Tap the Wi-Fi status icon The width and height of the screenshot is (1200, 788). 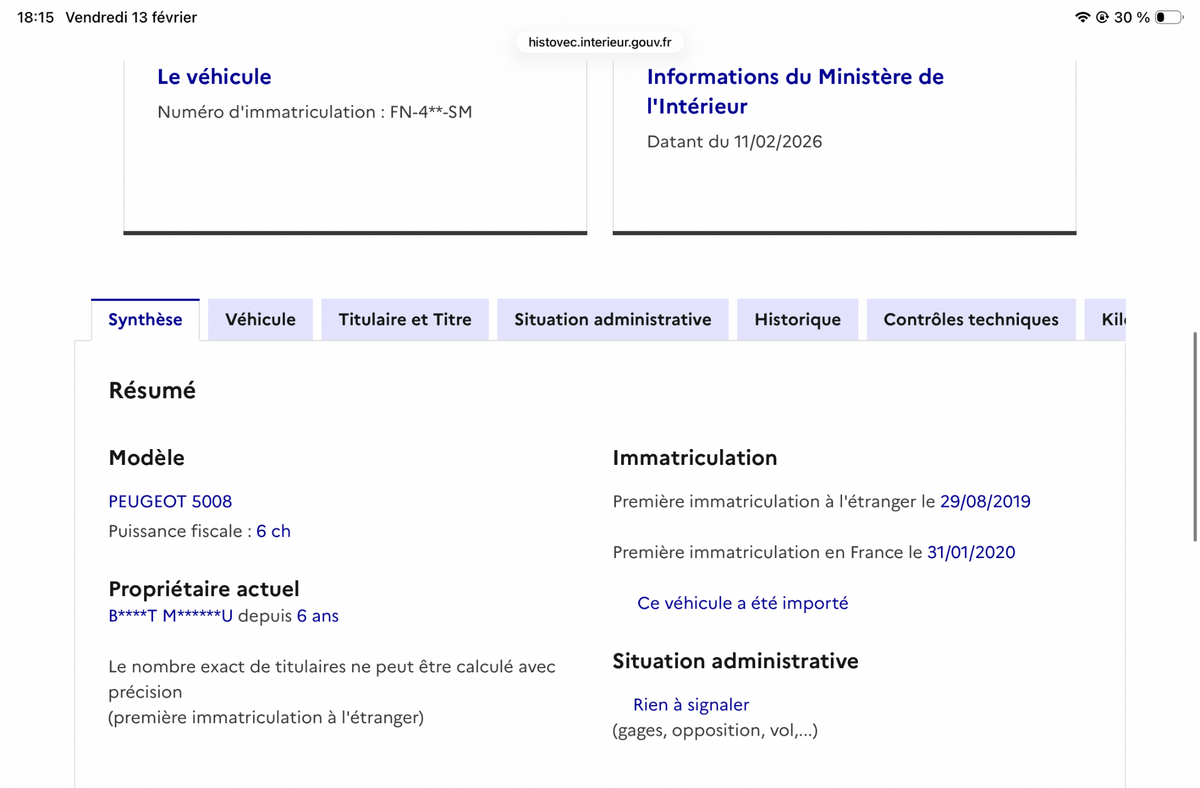[x=1082, y=18]
